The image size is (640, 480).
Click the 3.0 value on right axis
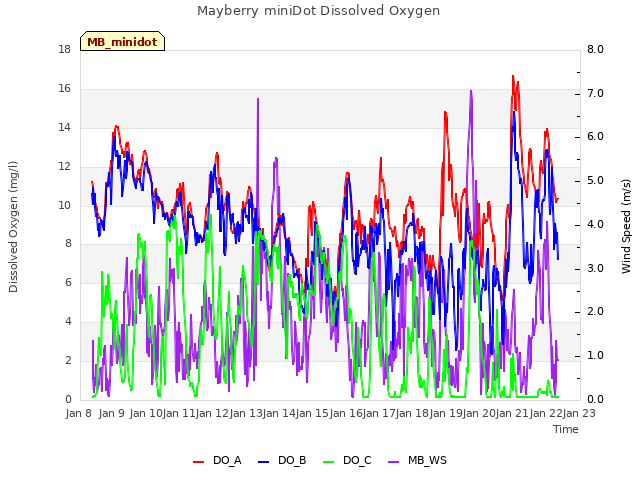click(595, 269)
